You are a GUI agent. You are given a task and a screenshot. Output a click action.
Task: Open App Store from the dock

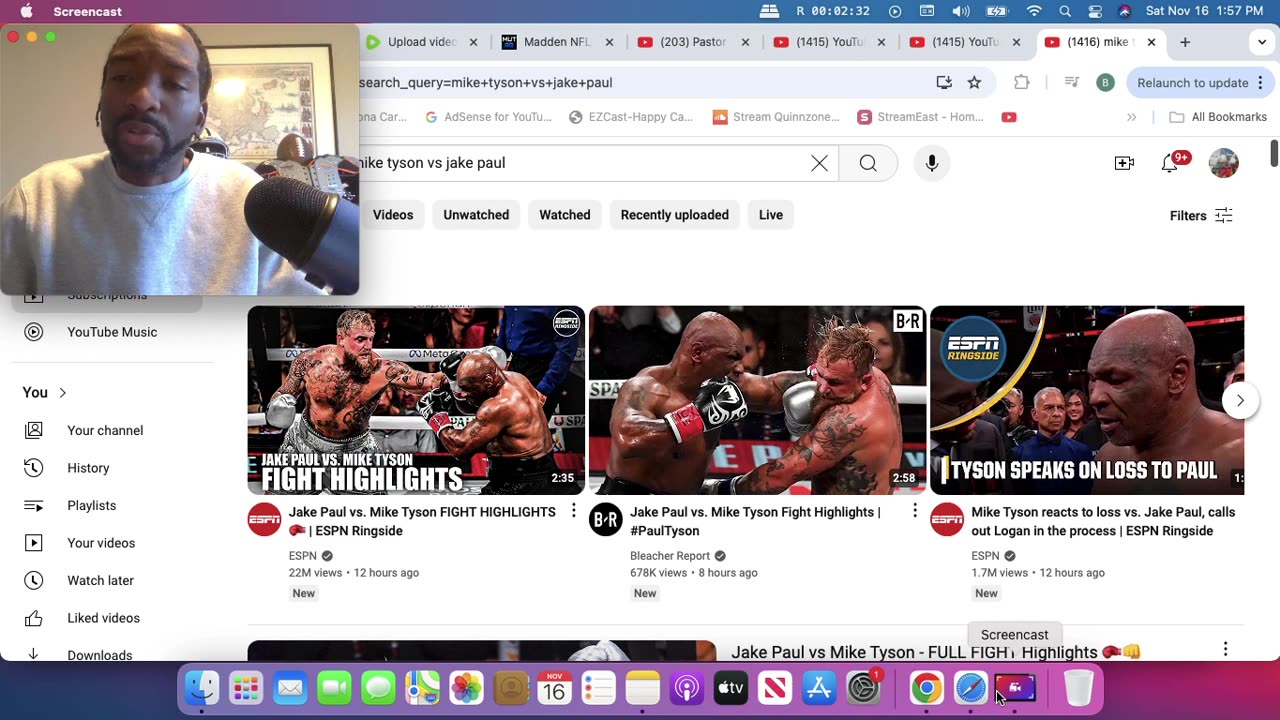[819, 688]
